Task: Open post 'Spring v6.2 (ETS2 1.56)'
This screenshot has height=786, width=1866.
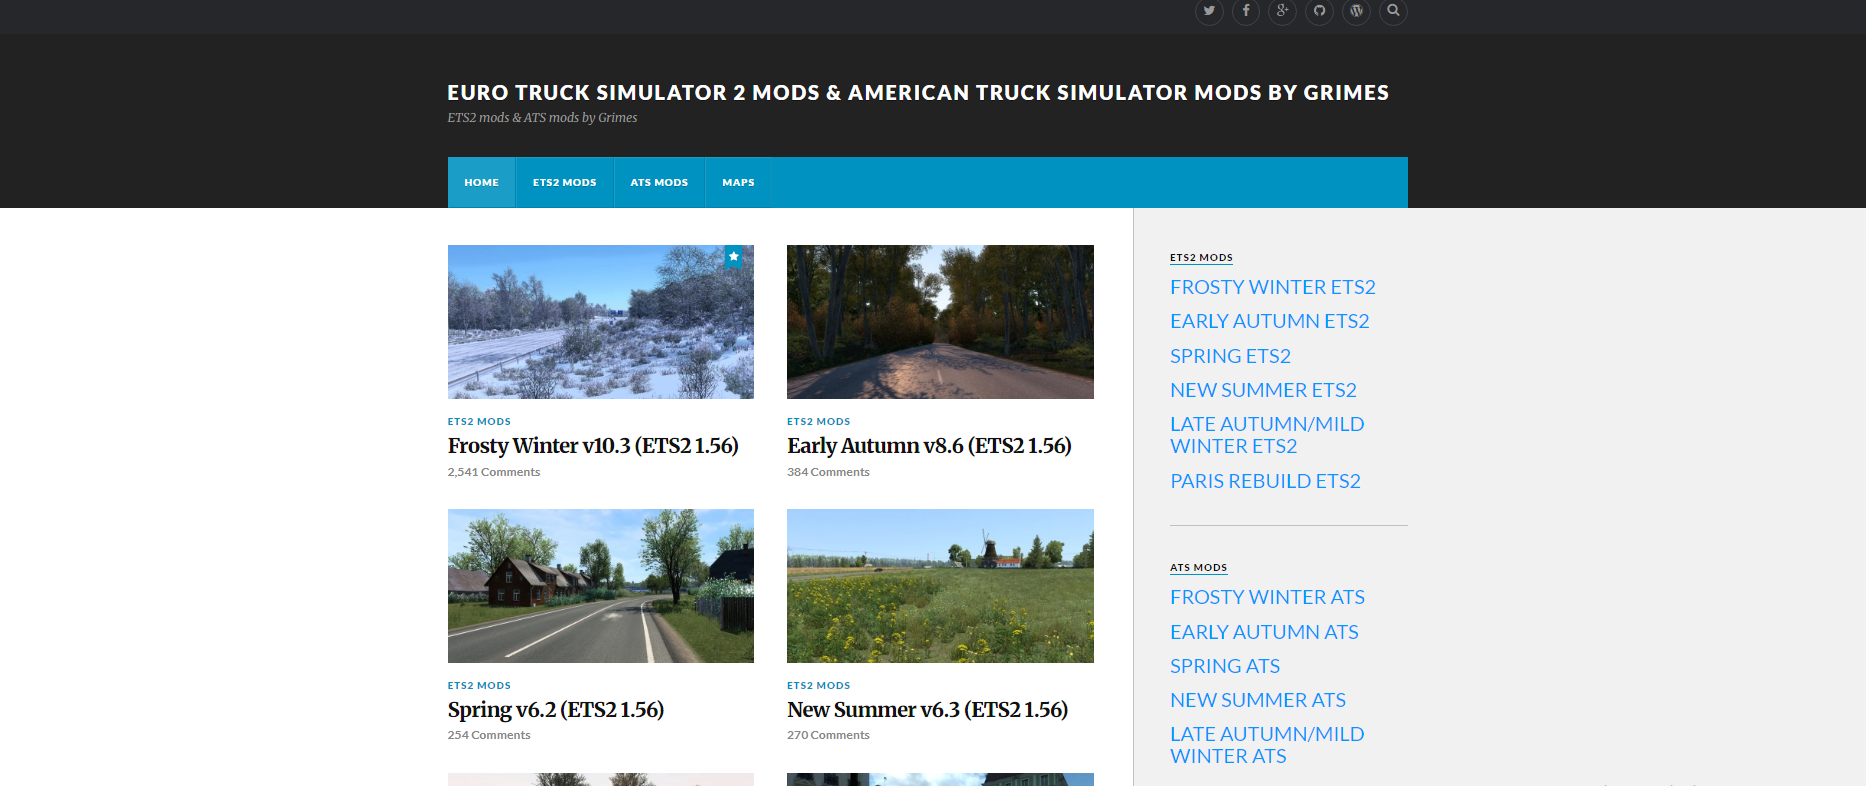Action: pos(556,710)
